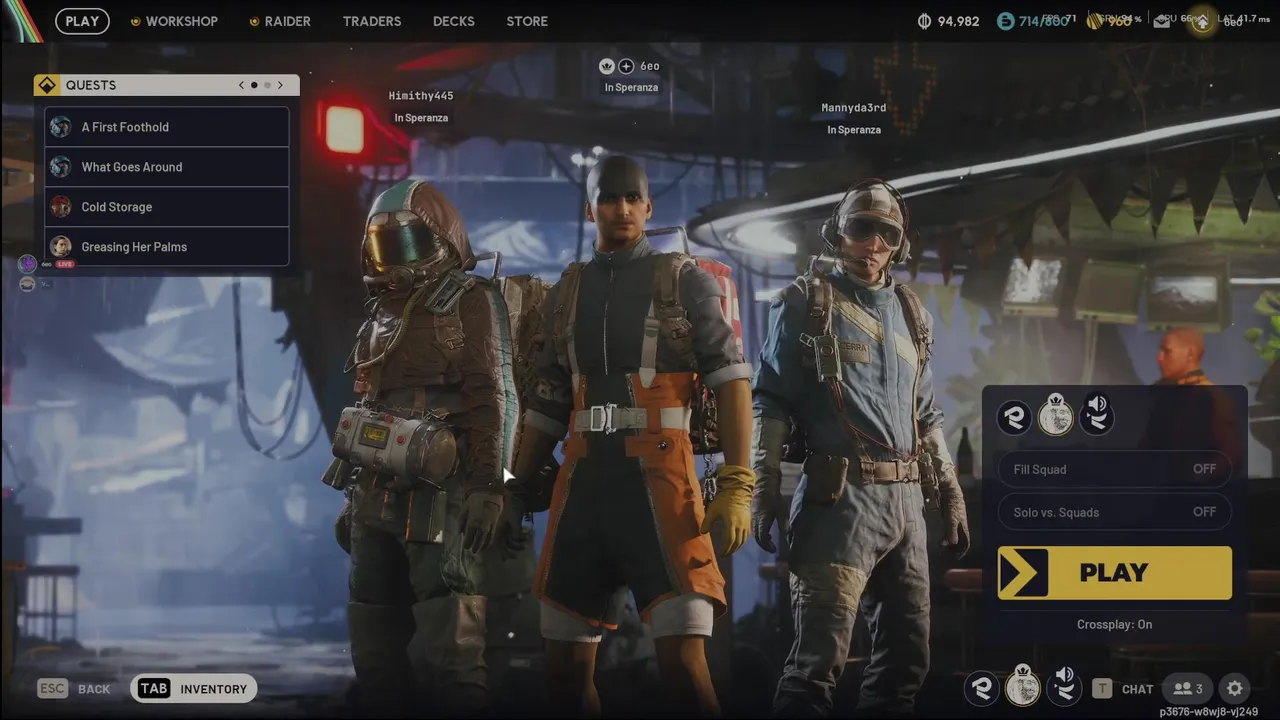Click In Speranza status under Himithy445
Viewport: 1280px width, 720px height.
[x=421, y=118]
